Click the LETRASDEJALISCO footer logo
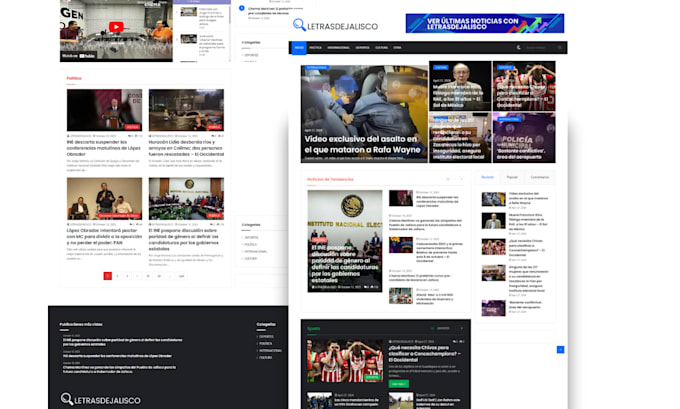 point(100,399)
